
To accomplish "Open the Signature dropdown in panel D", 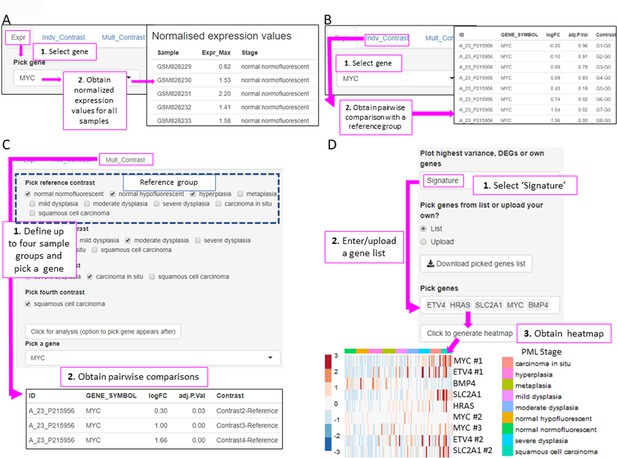I will (490, 181).
